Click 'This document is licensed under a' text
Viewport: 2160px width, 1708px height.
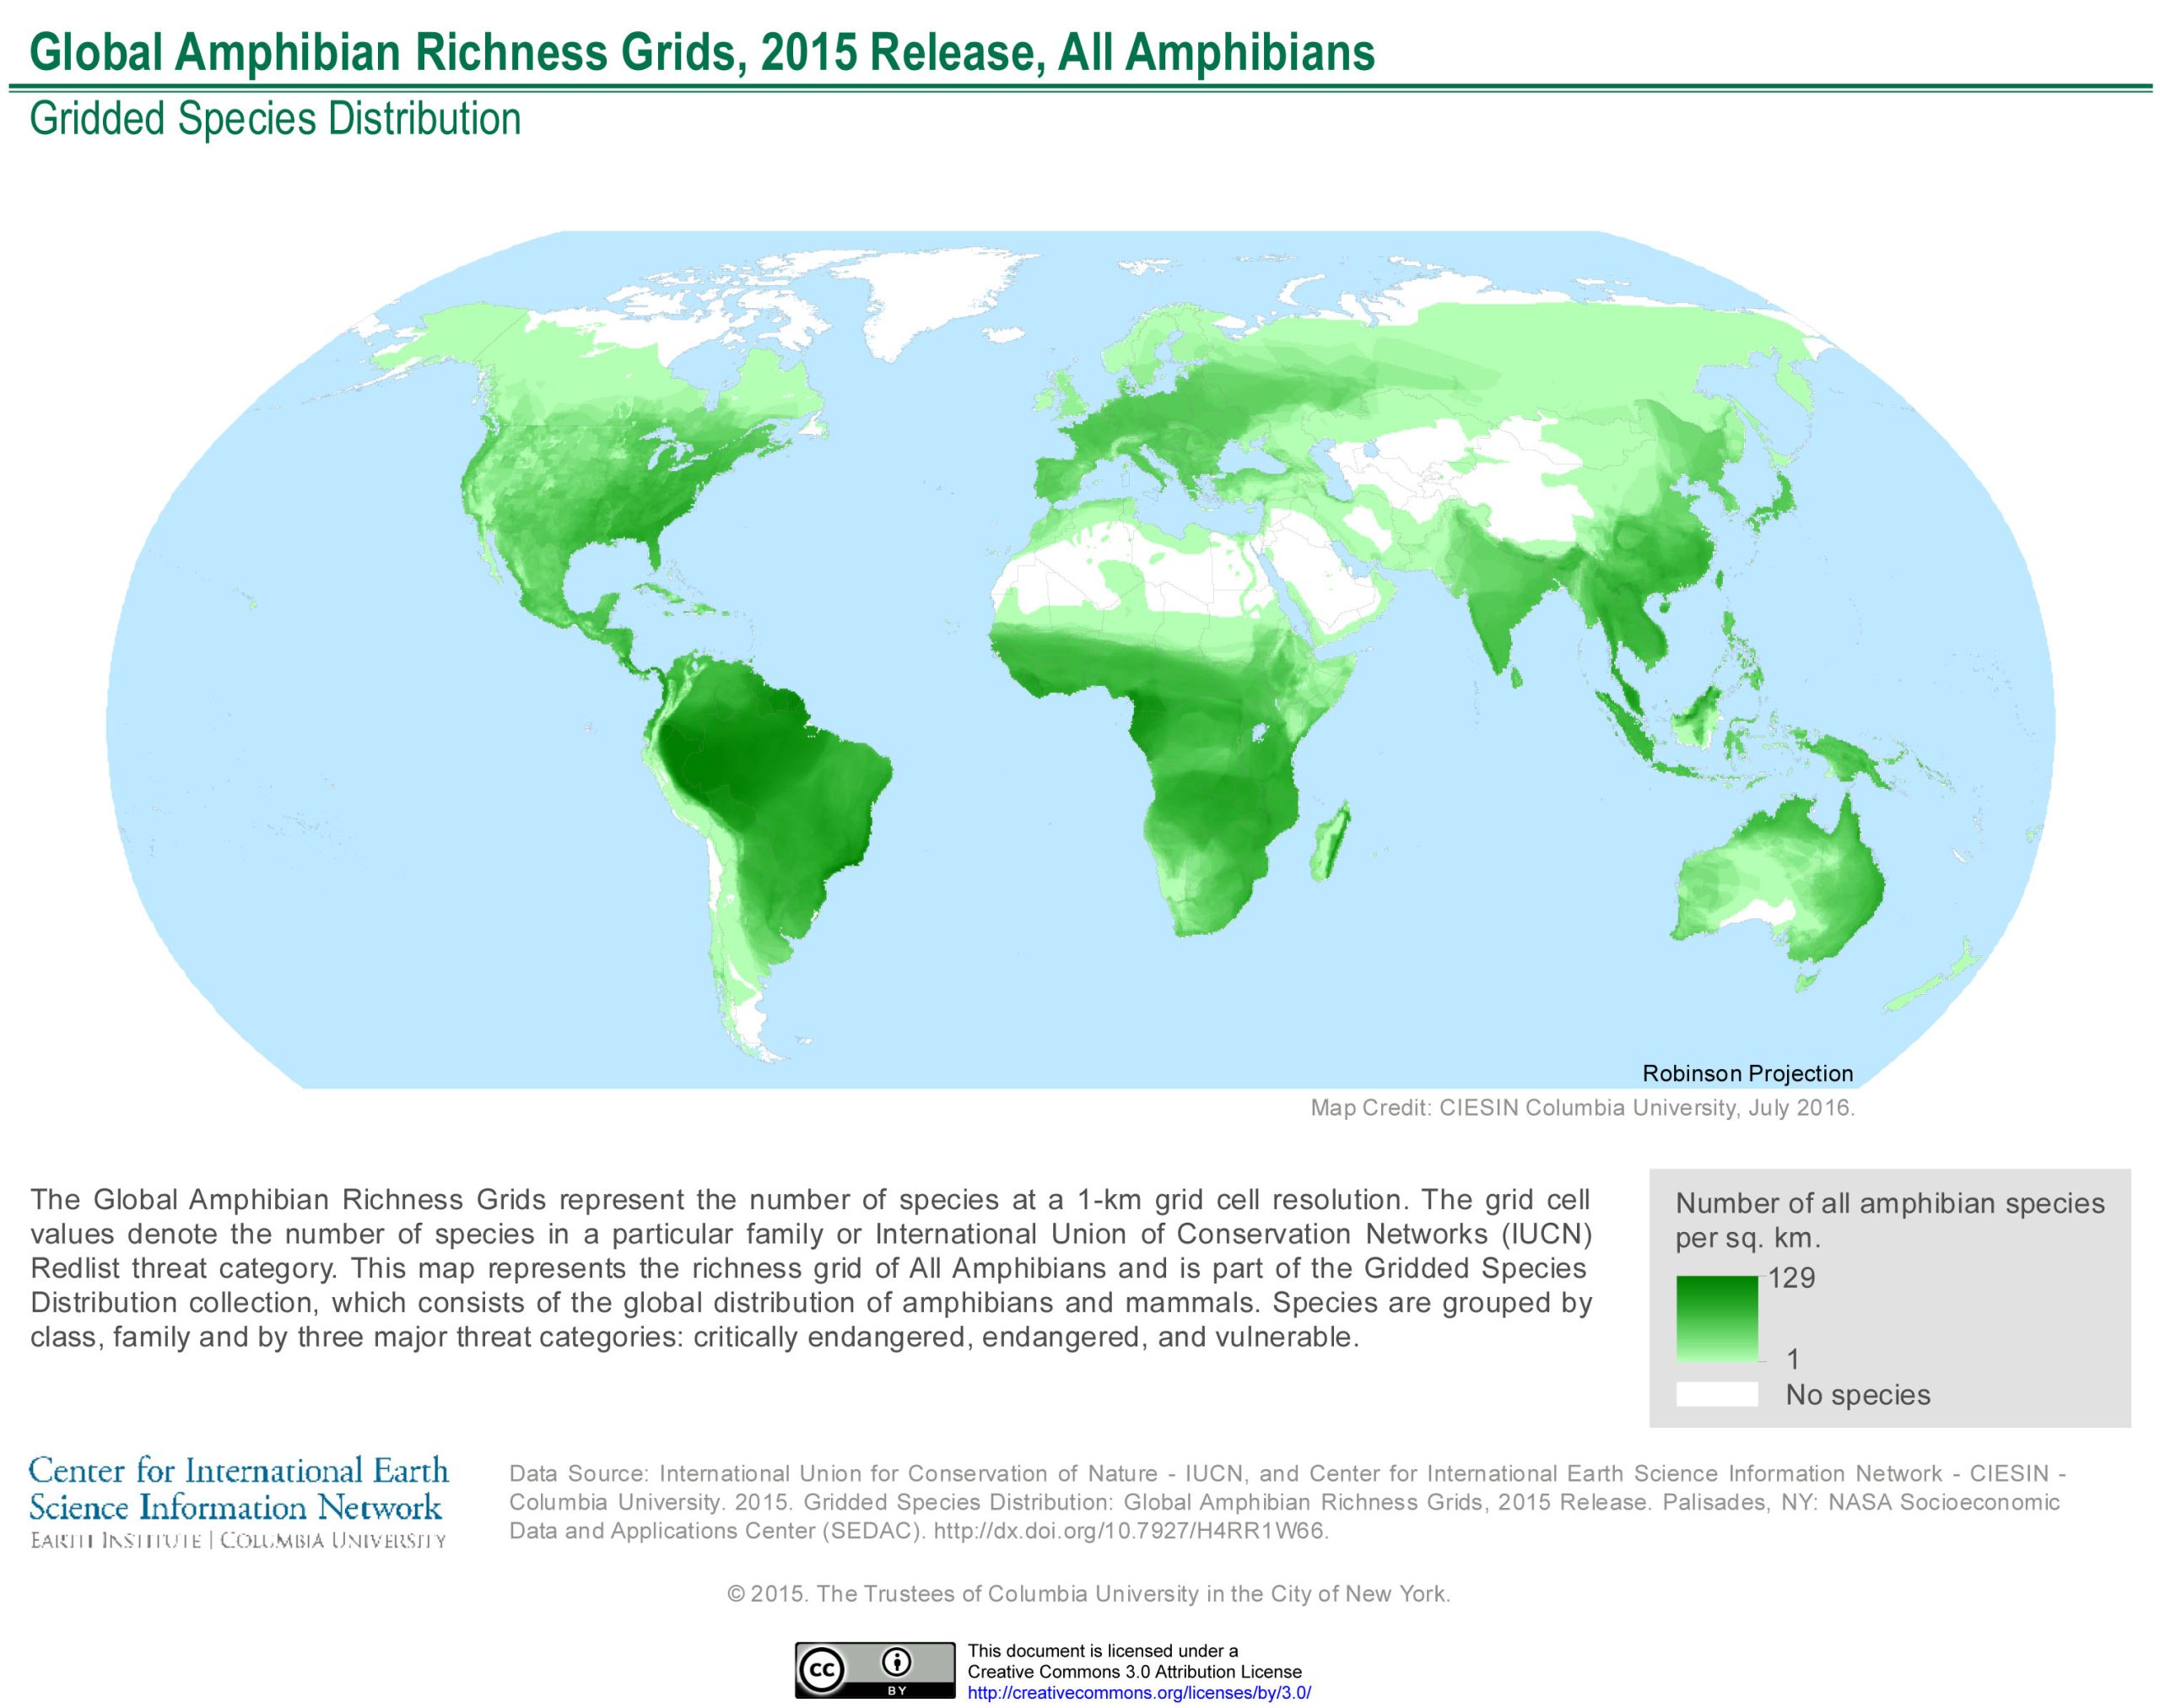pyautogui.click(x=1102, y=1651)
